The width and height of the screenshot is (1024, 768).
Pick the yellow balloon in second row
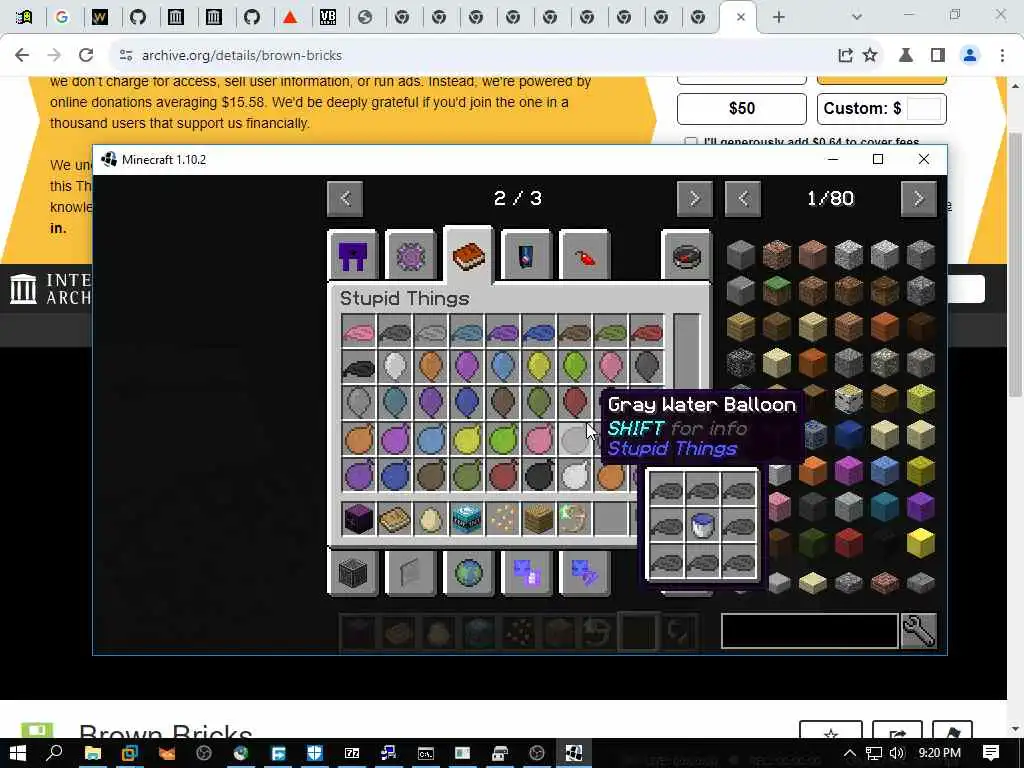(539, 367)
